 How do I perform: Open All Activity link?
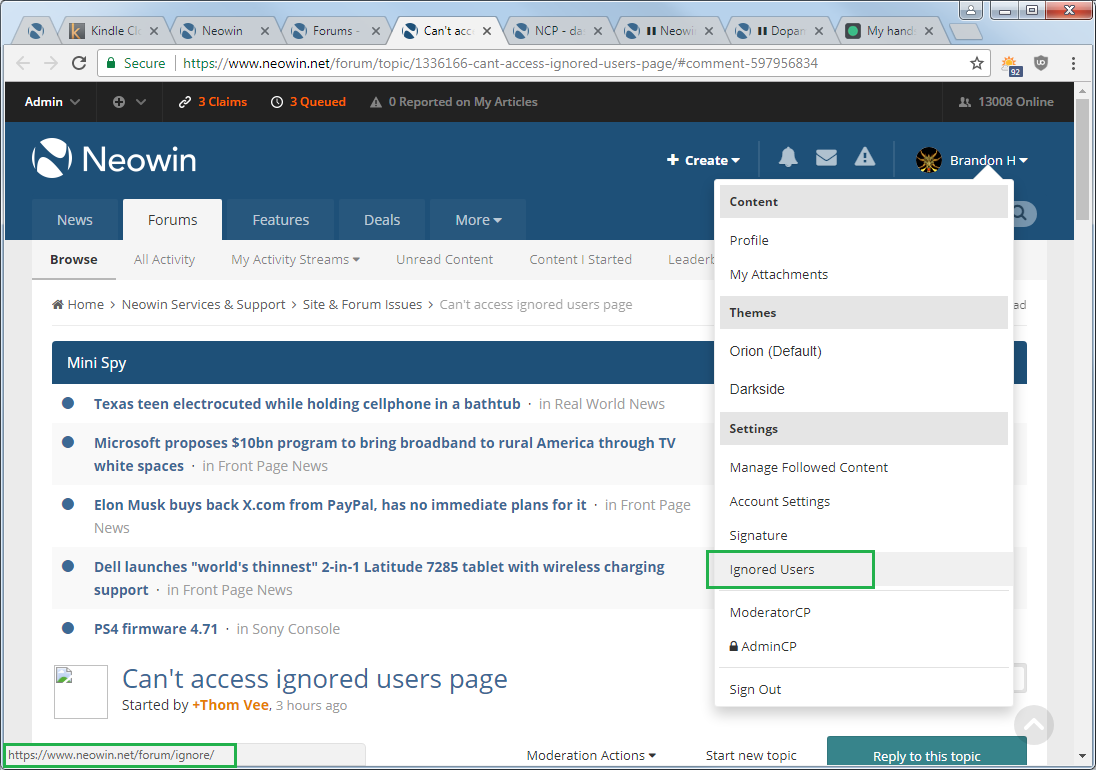pos(164,259)
